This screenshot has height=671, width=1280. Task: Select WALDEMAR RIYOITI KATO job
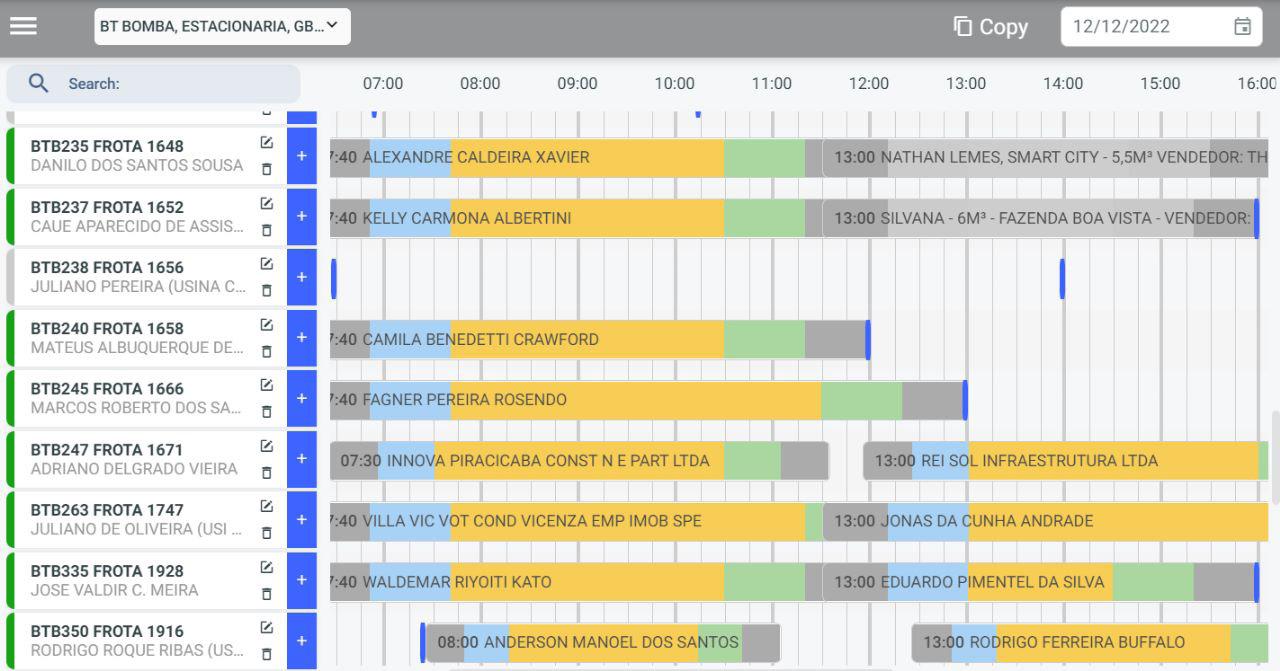point(574,582)
